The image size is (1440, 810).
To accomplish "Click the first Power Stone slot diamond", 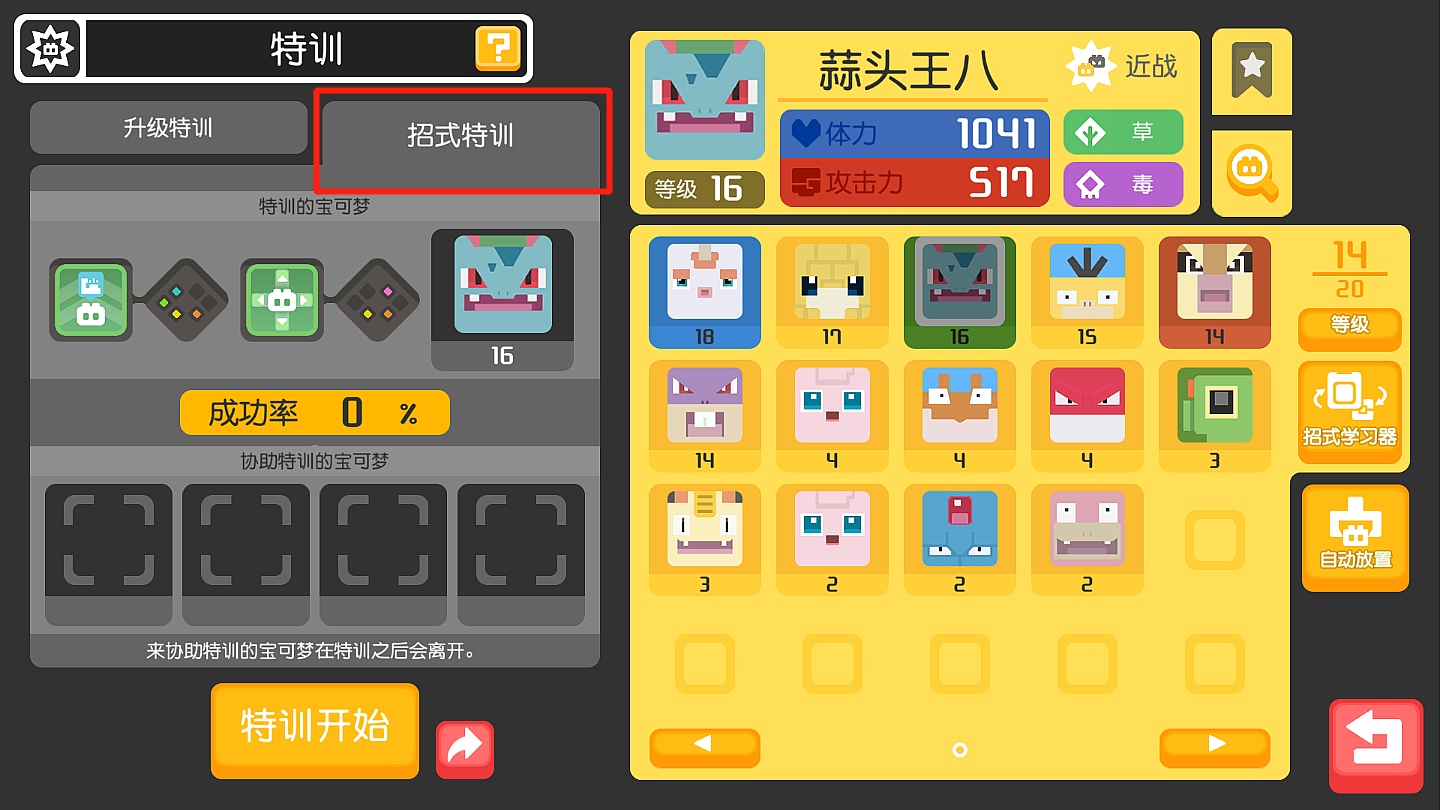I will pyautogui.click(x=186, y=300).
